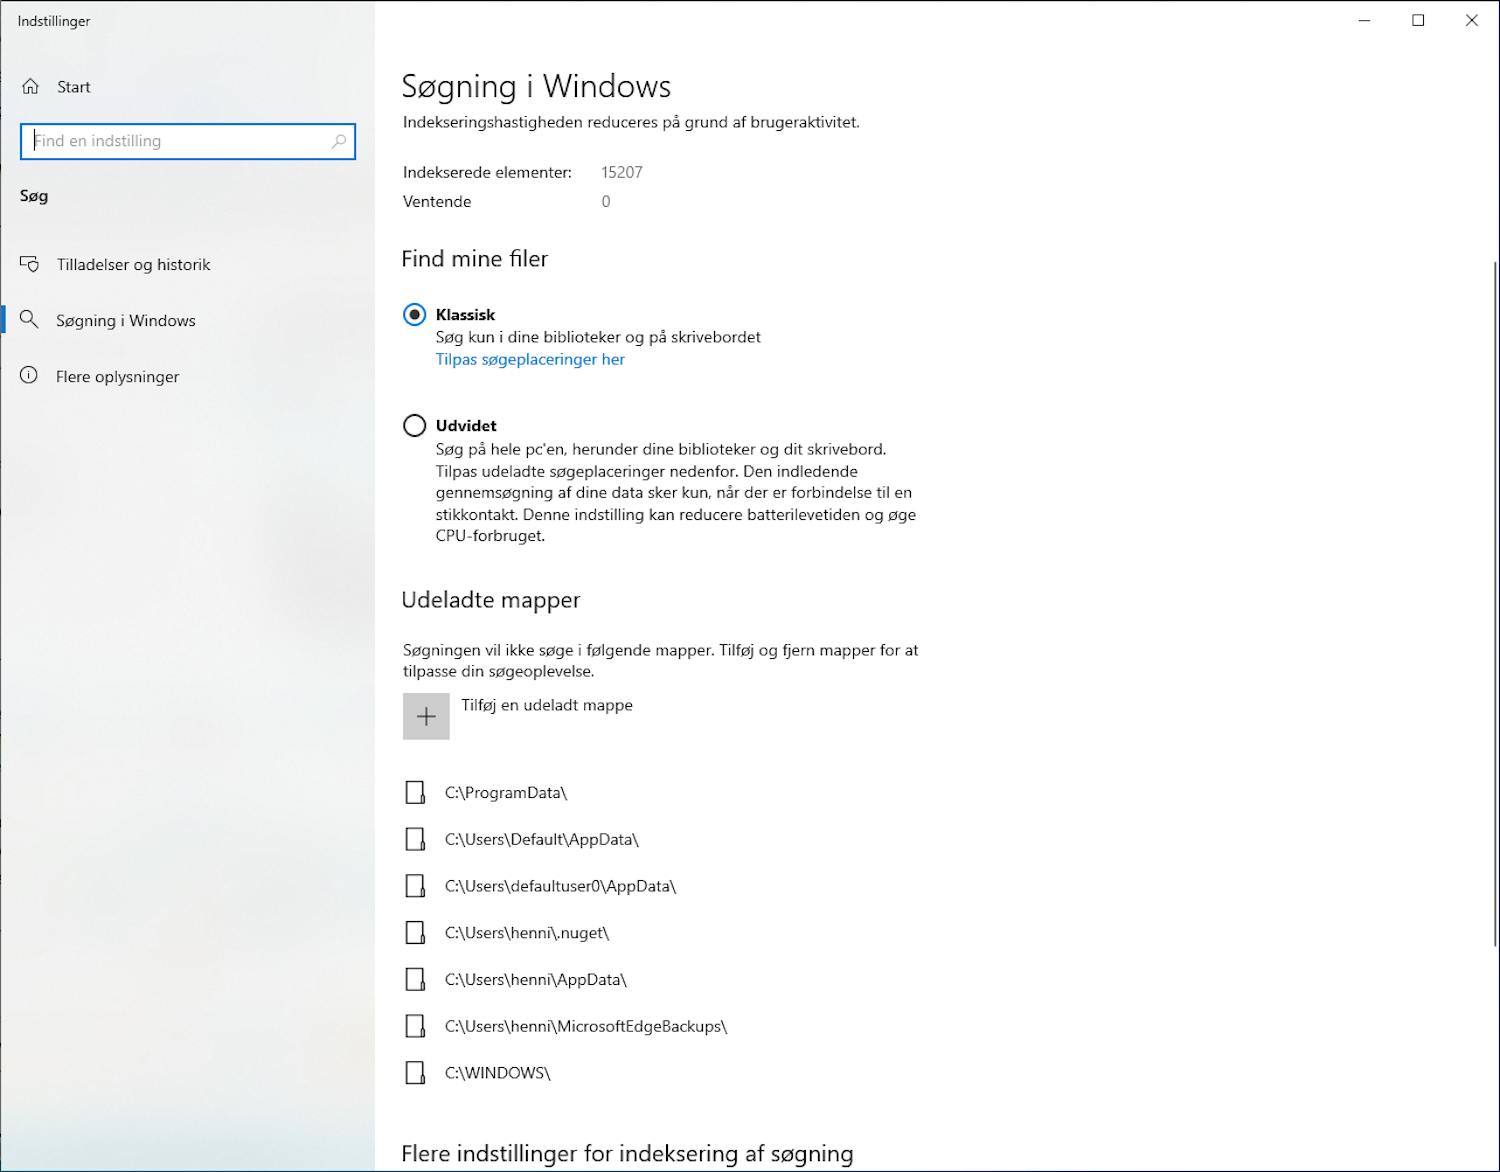Click Tilføj en udeladt mappe
This screenshot has width=1500, height=1172.
tap(546, 705)
